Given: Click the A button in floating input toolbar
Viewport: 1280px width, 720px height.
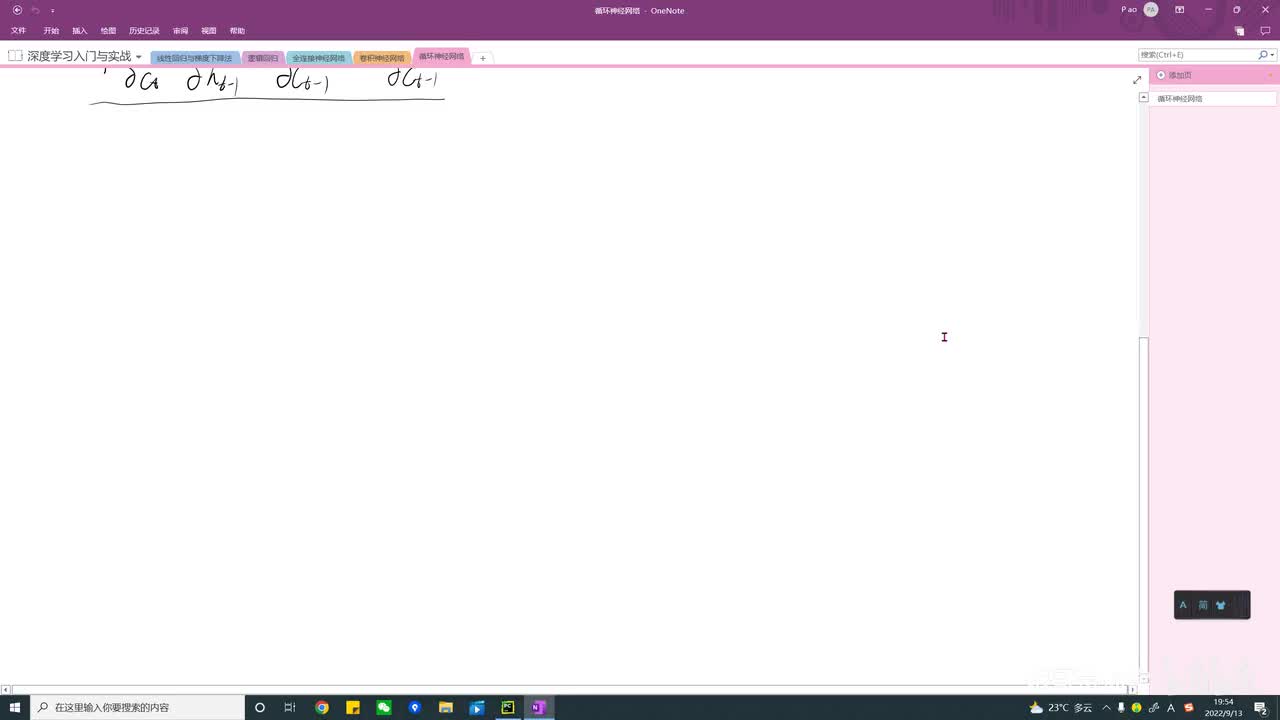Looking at the screenshot, I should pyautogui.click(x=1183, y=605).
